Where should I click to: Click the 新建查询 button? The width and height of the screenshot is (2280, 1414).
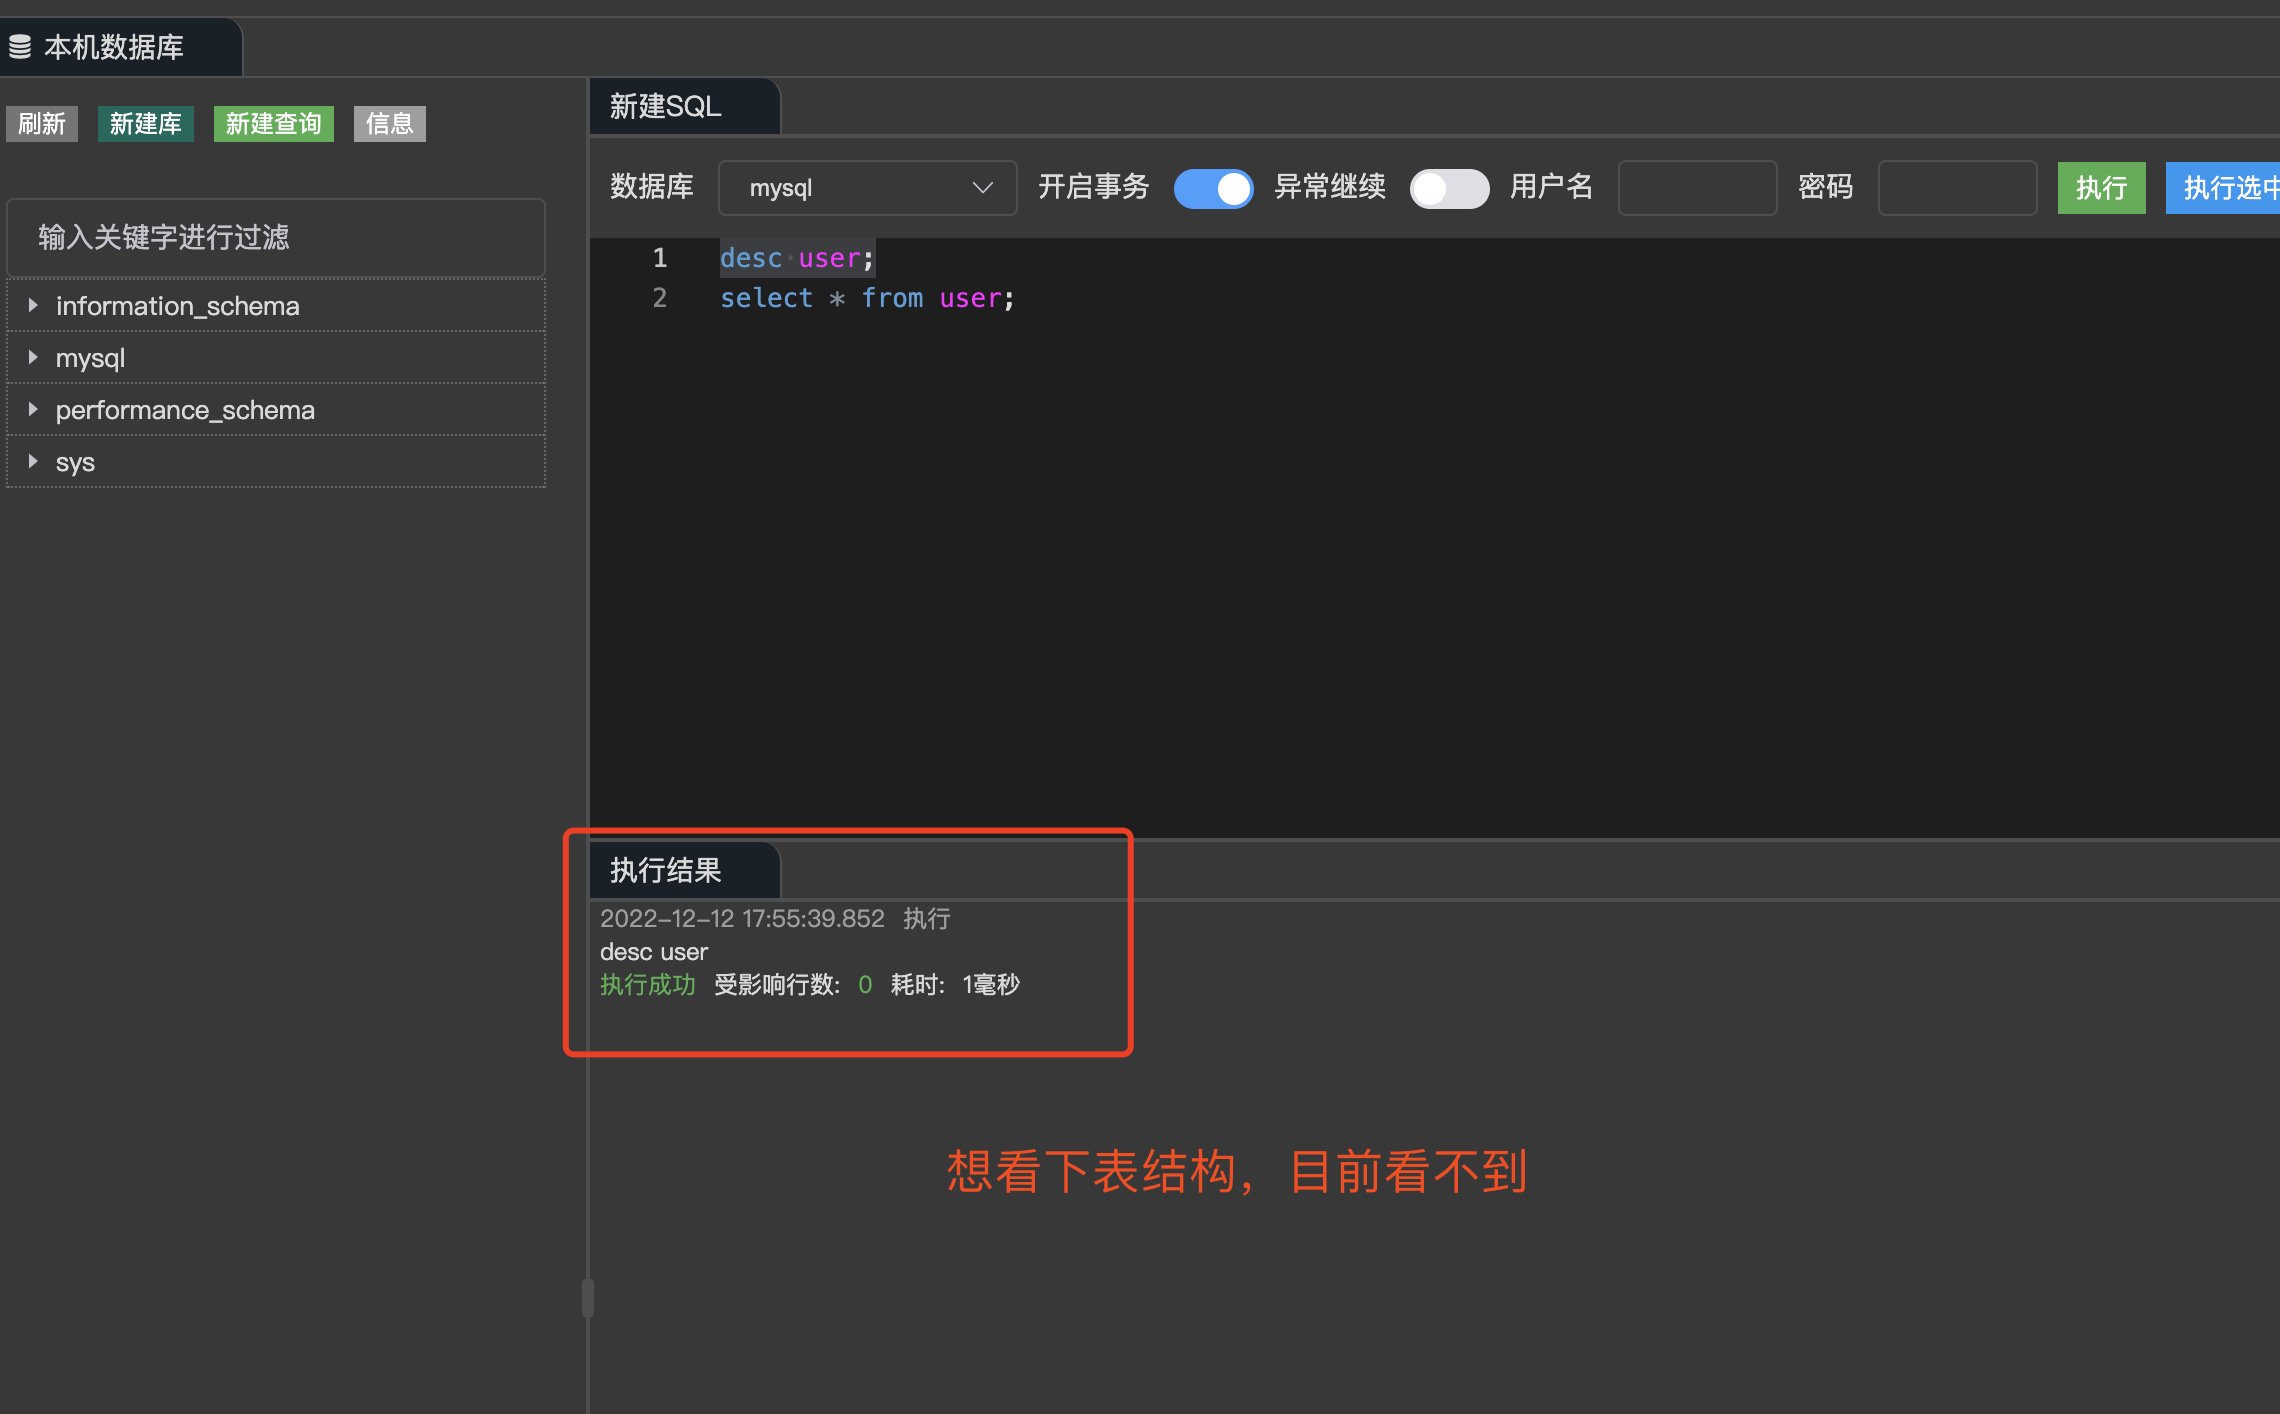(x=273, y=124)
